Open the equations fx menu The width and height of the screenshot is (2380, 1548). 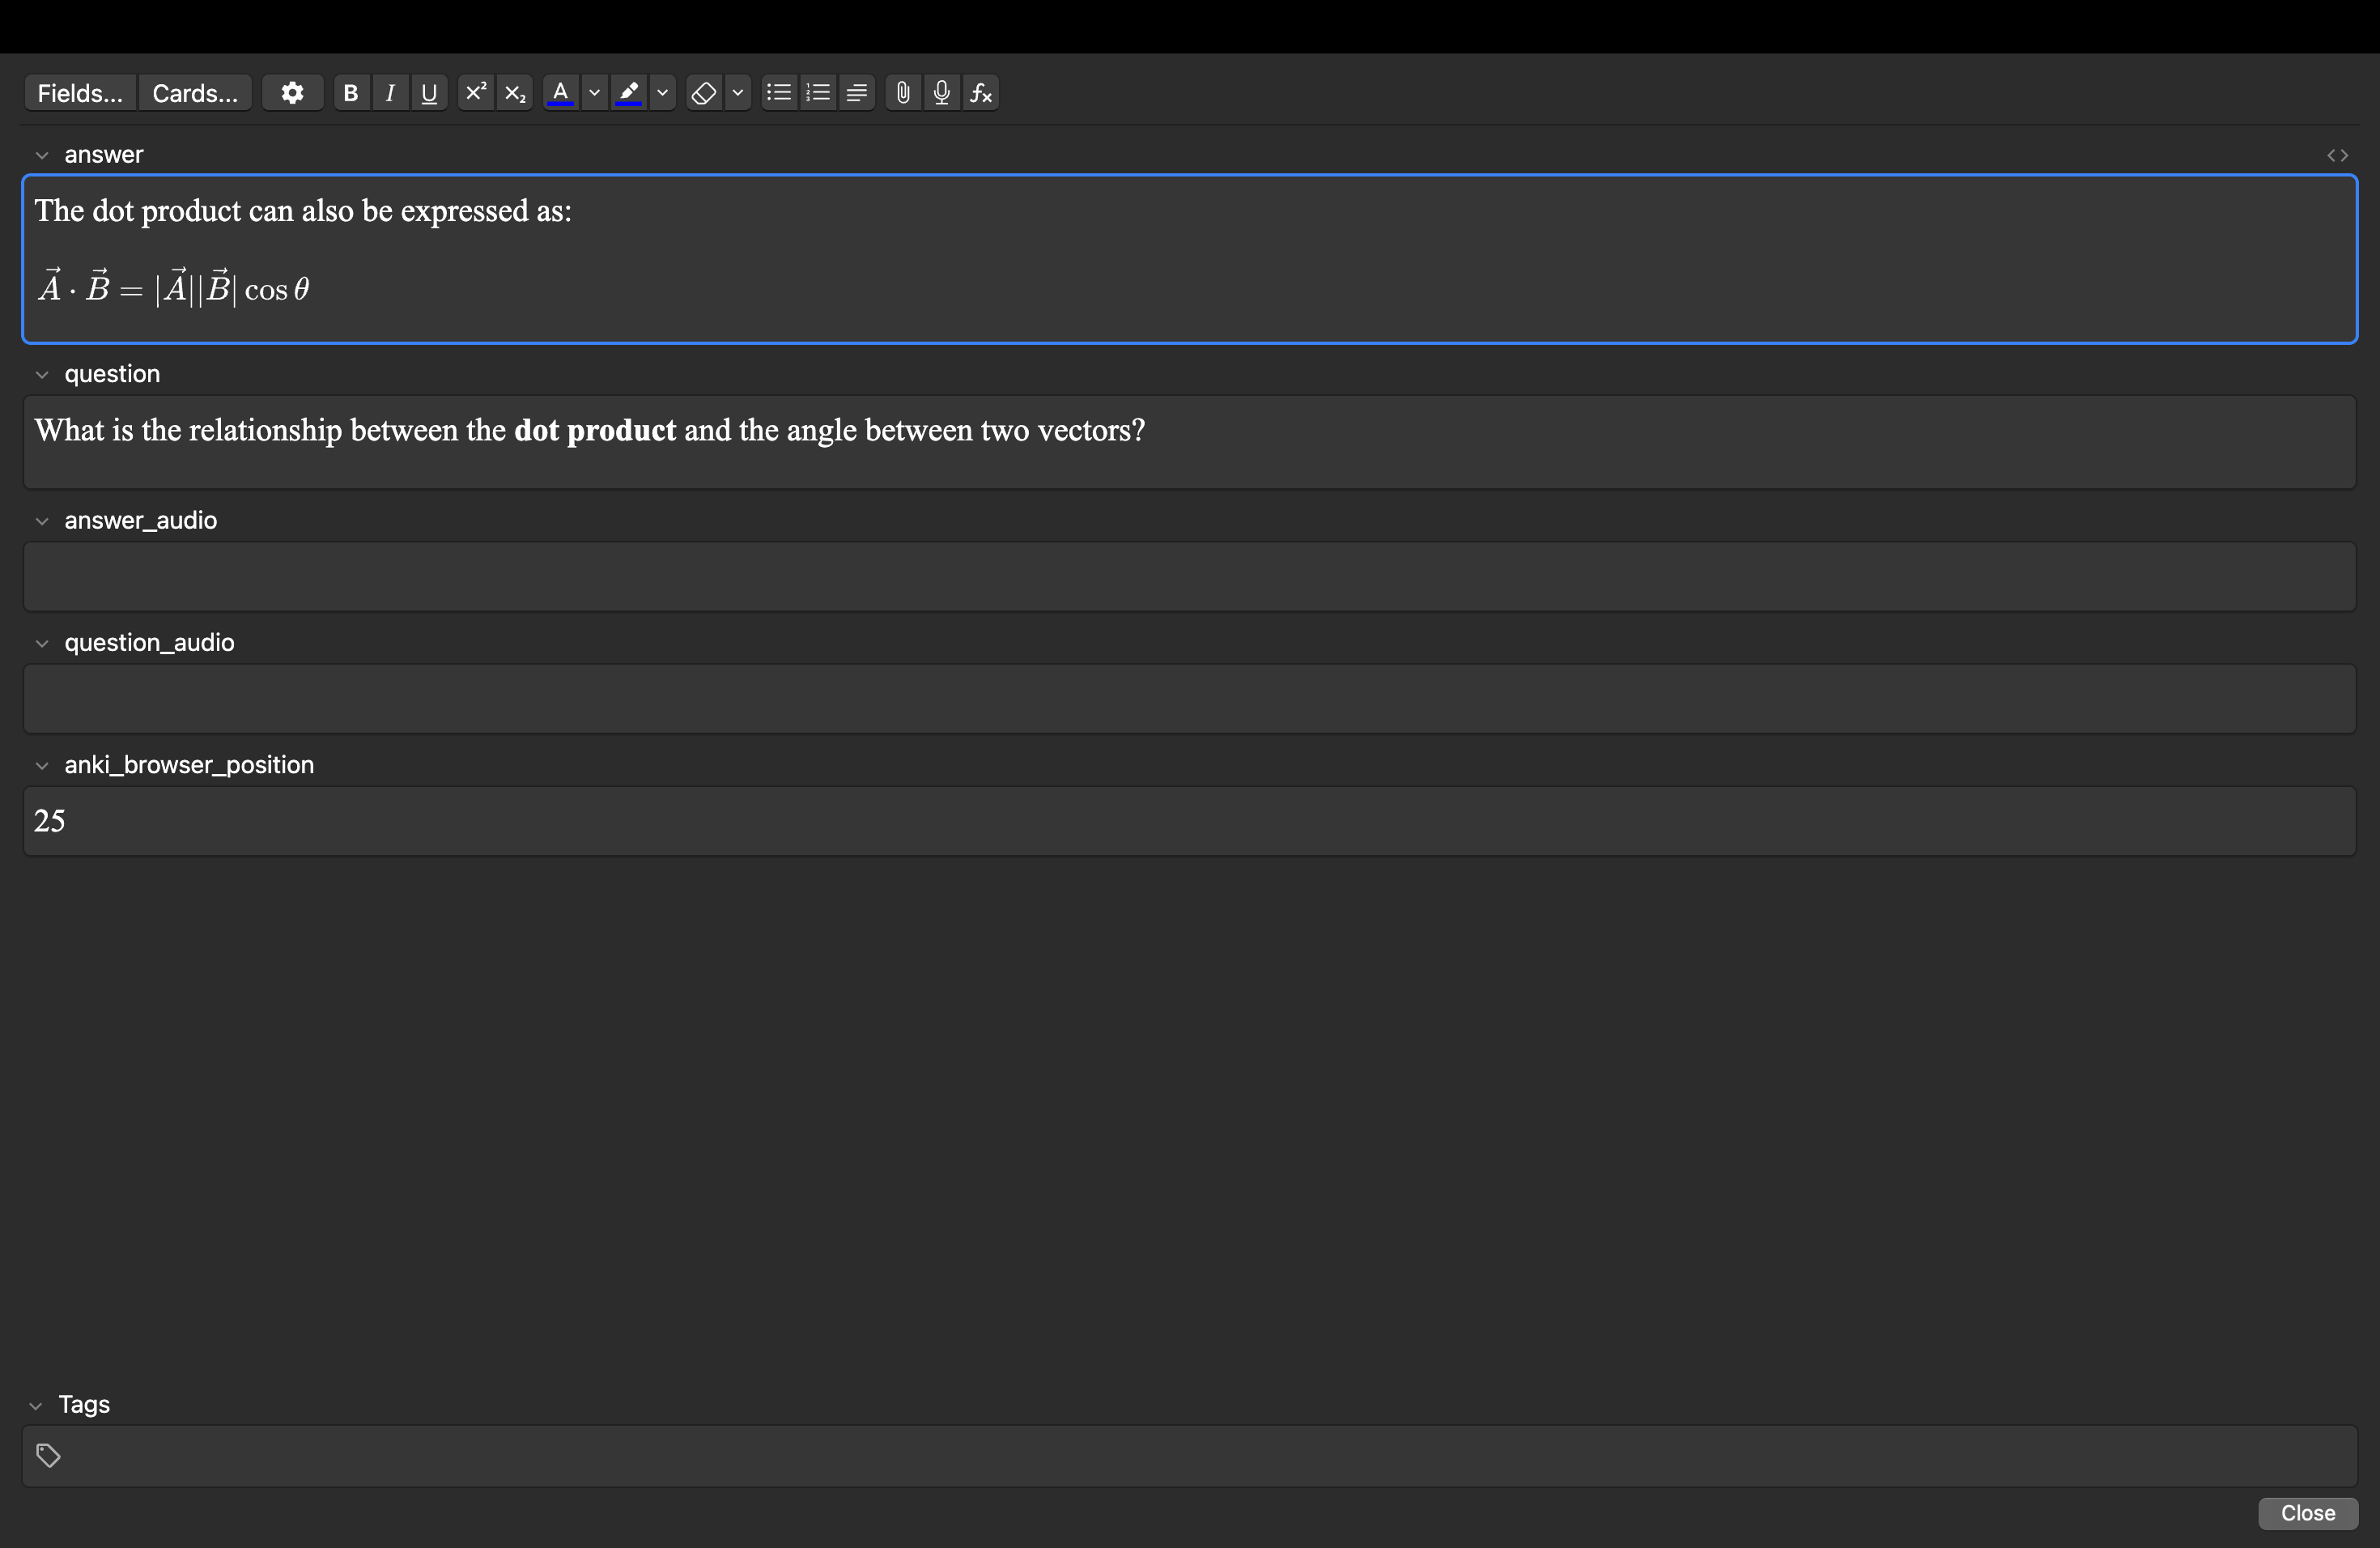pyautogui.click(x=981, y=93)
